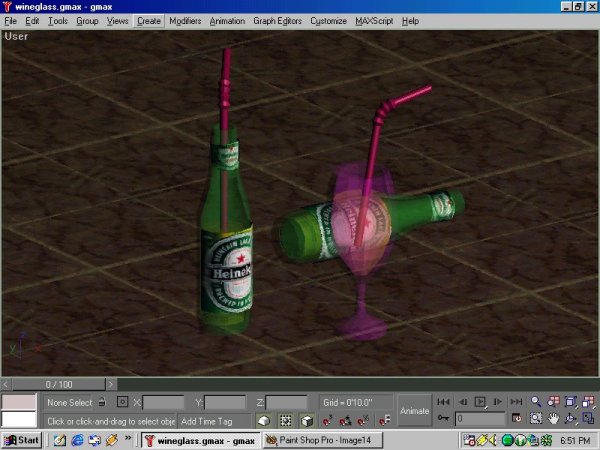Open Time Configuration clock icon
Viewport: 600px width, 450px height.
tap(517, 418)
